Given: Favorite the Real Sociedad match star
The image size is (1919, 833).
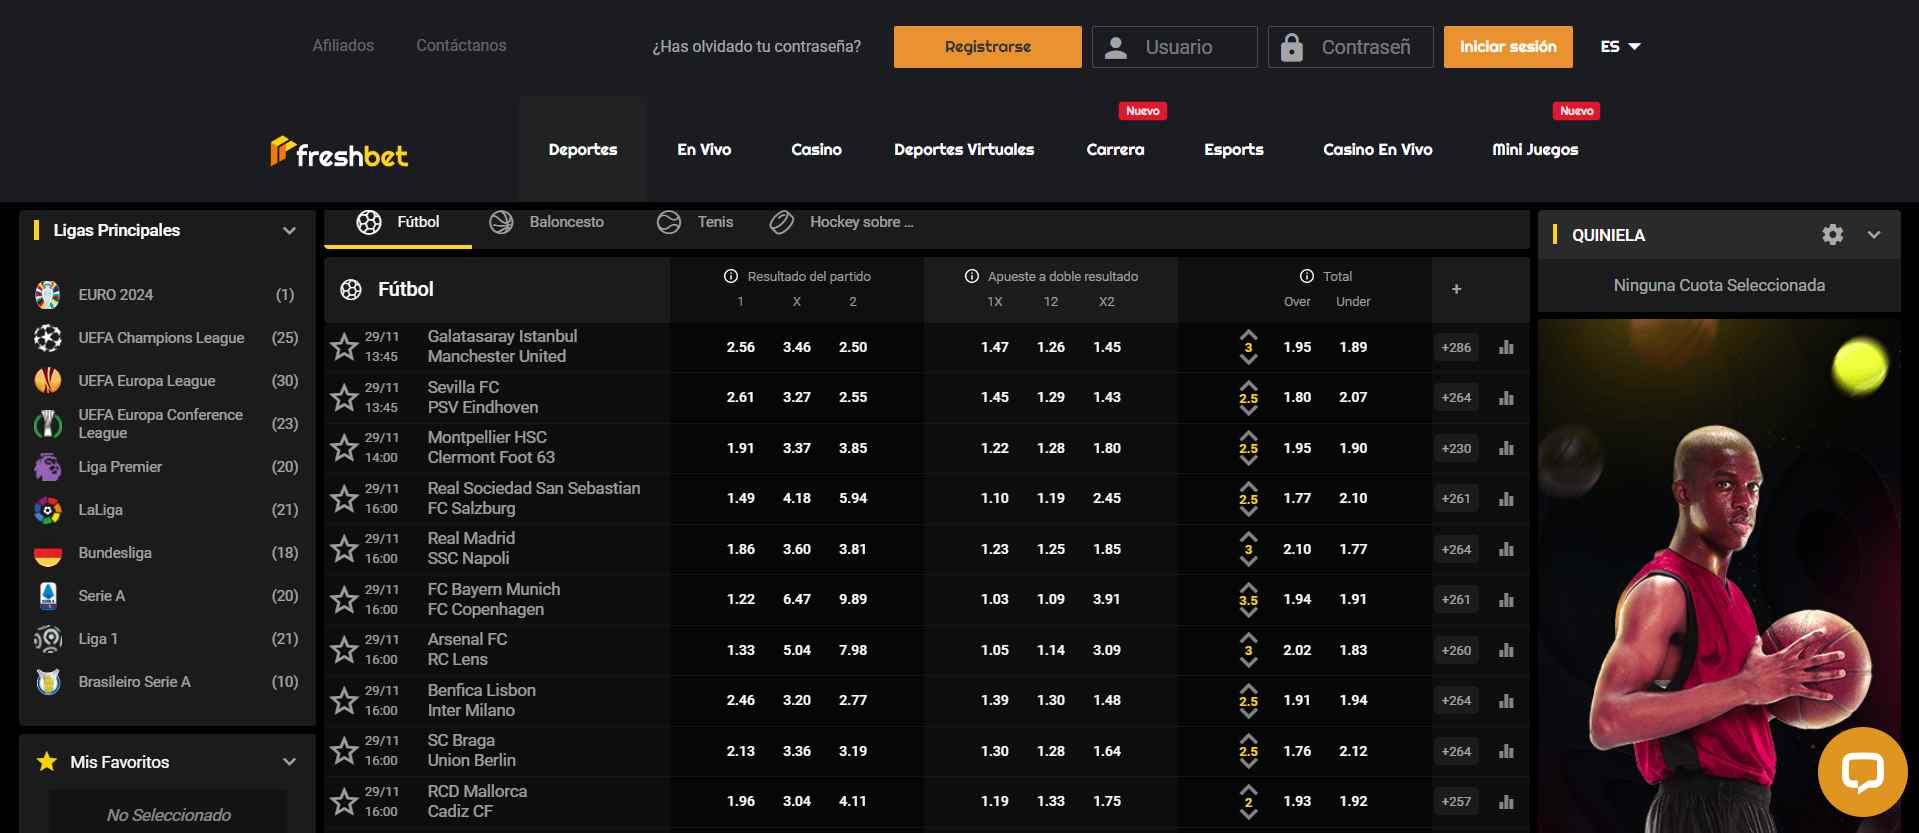Looking at the screenshot, I should coord(344,498).
